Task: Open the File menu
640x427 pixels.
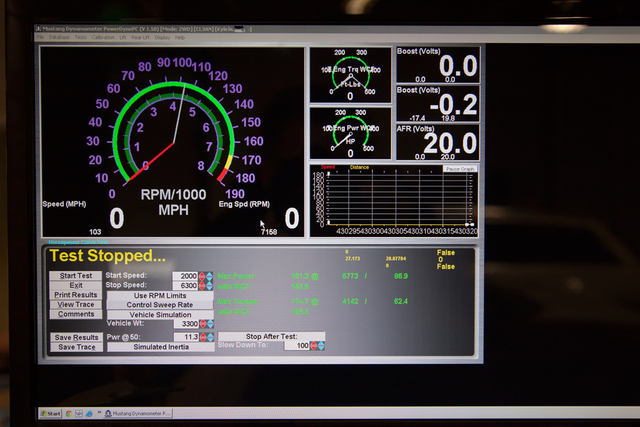Action: [40, 37]
